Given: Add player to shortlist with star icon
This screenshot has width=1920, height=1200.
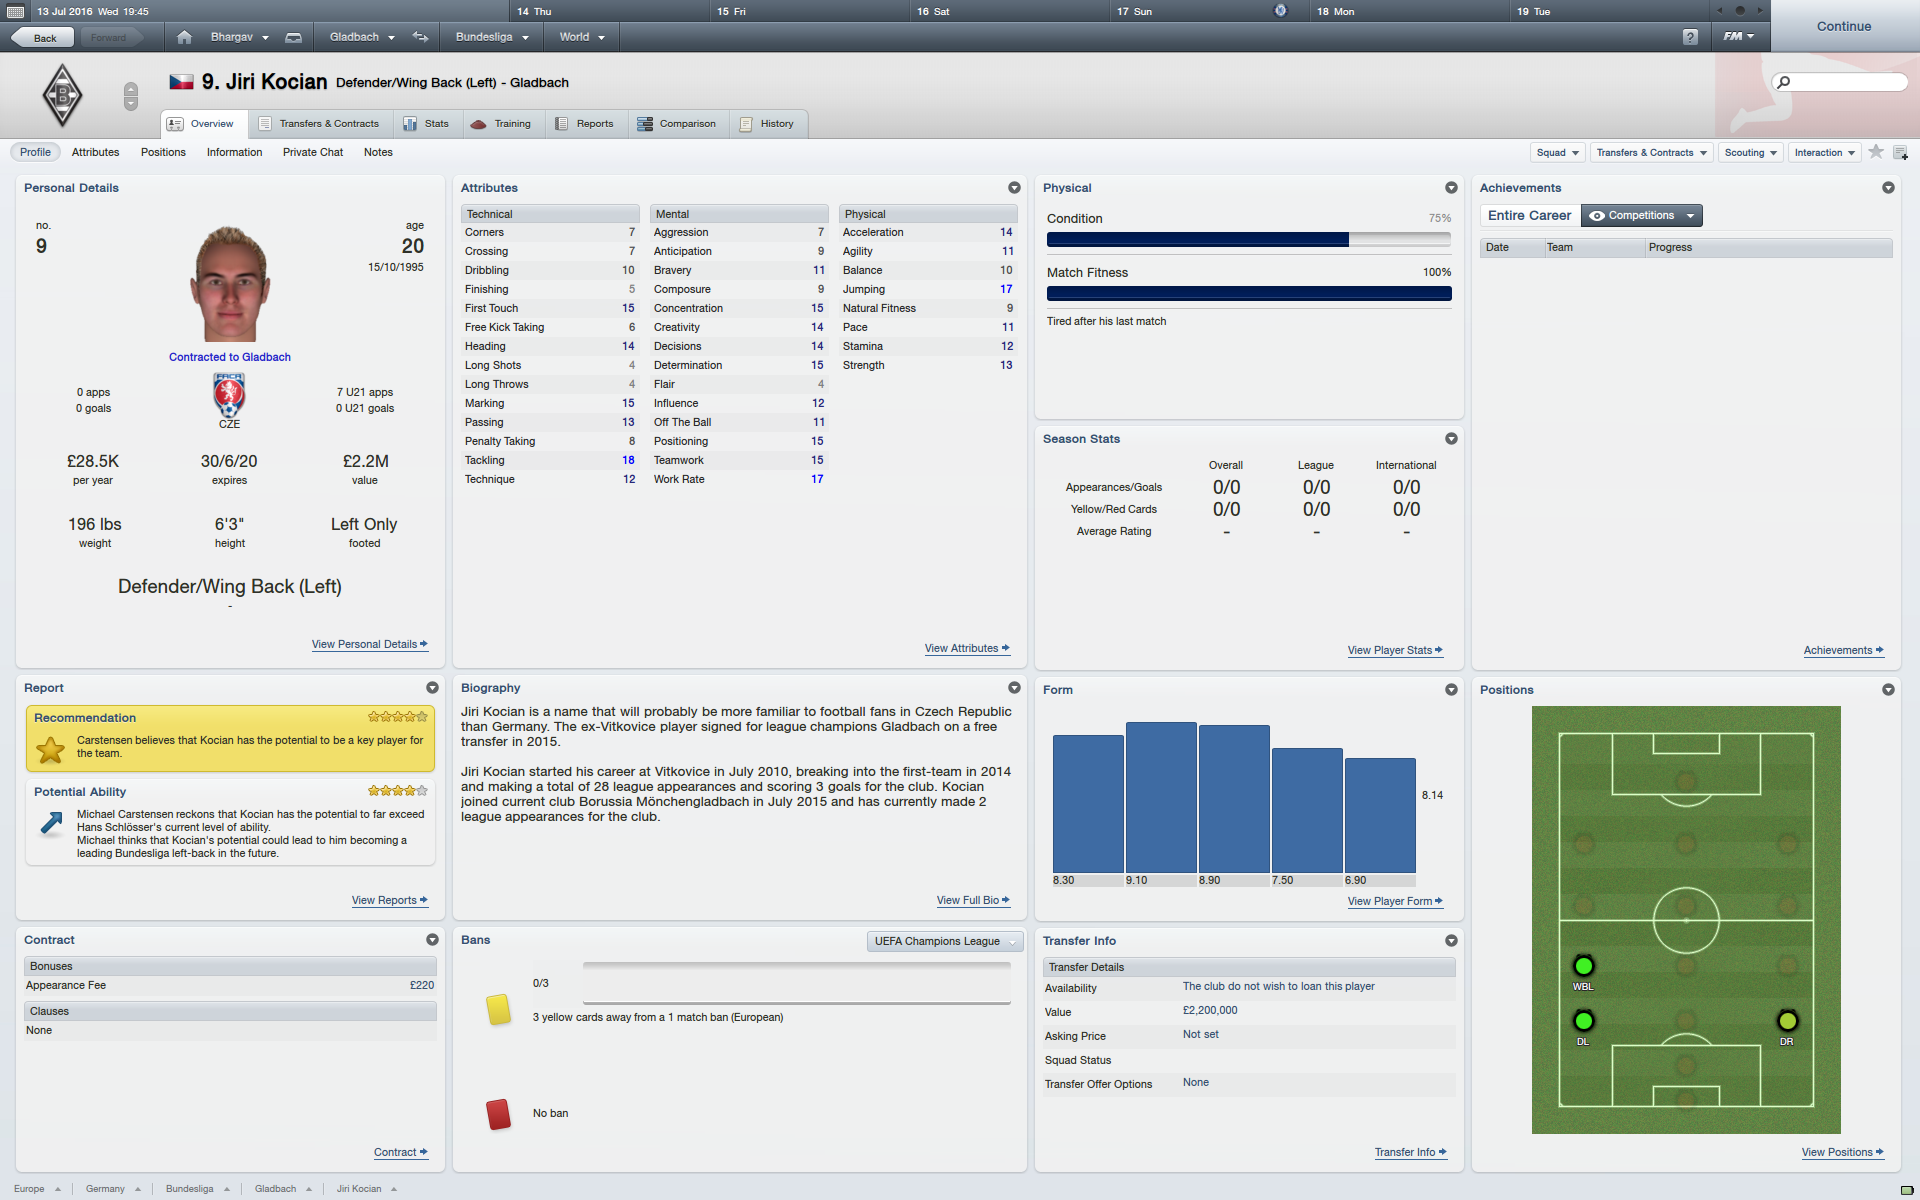Looking at the screenshot, I should pos(1876,152).
